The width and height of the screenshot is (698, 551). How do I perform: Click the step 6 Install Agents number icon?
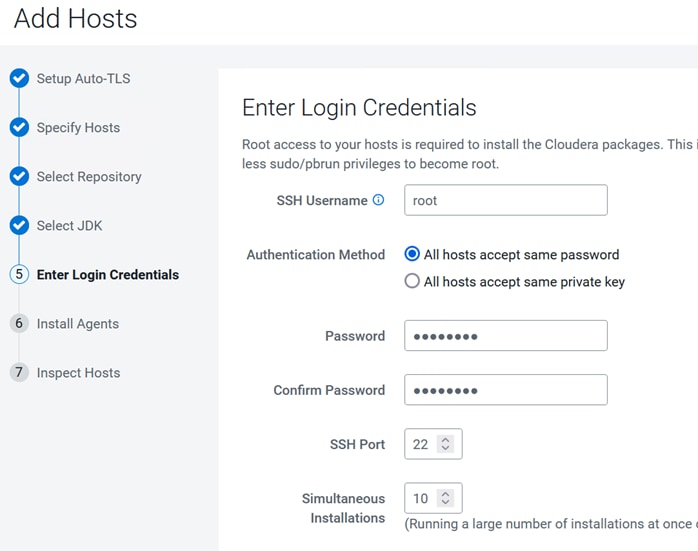19,323
